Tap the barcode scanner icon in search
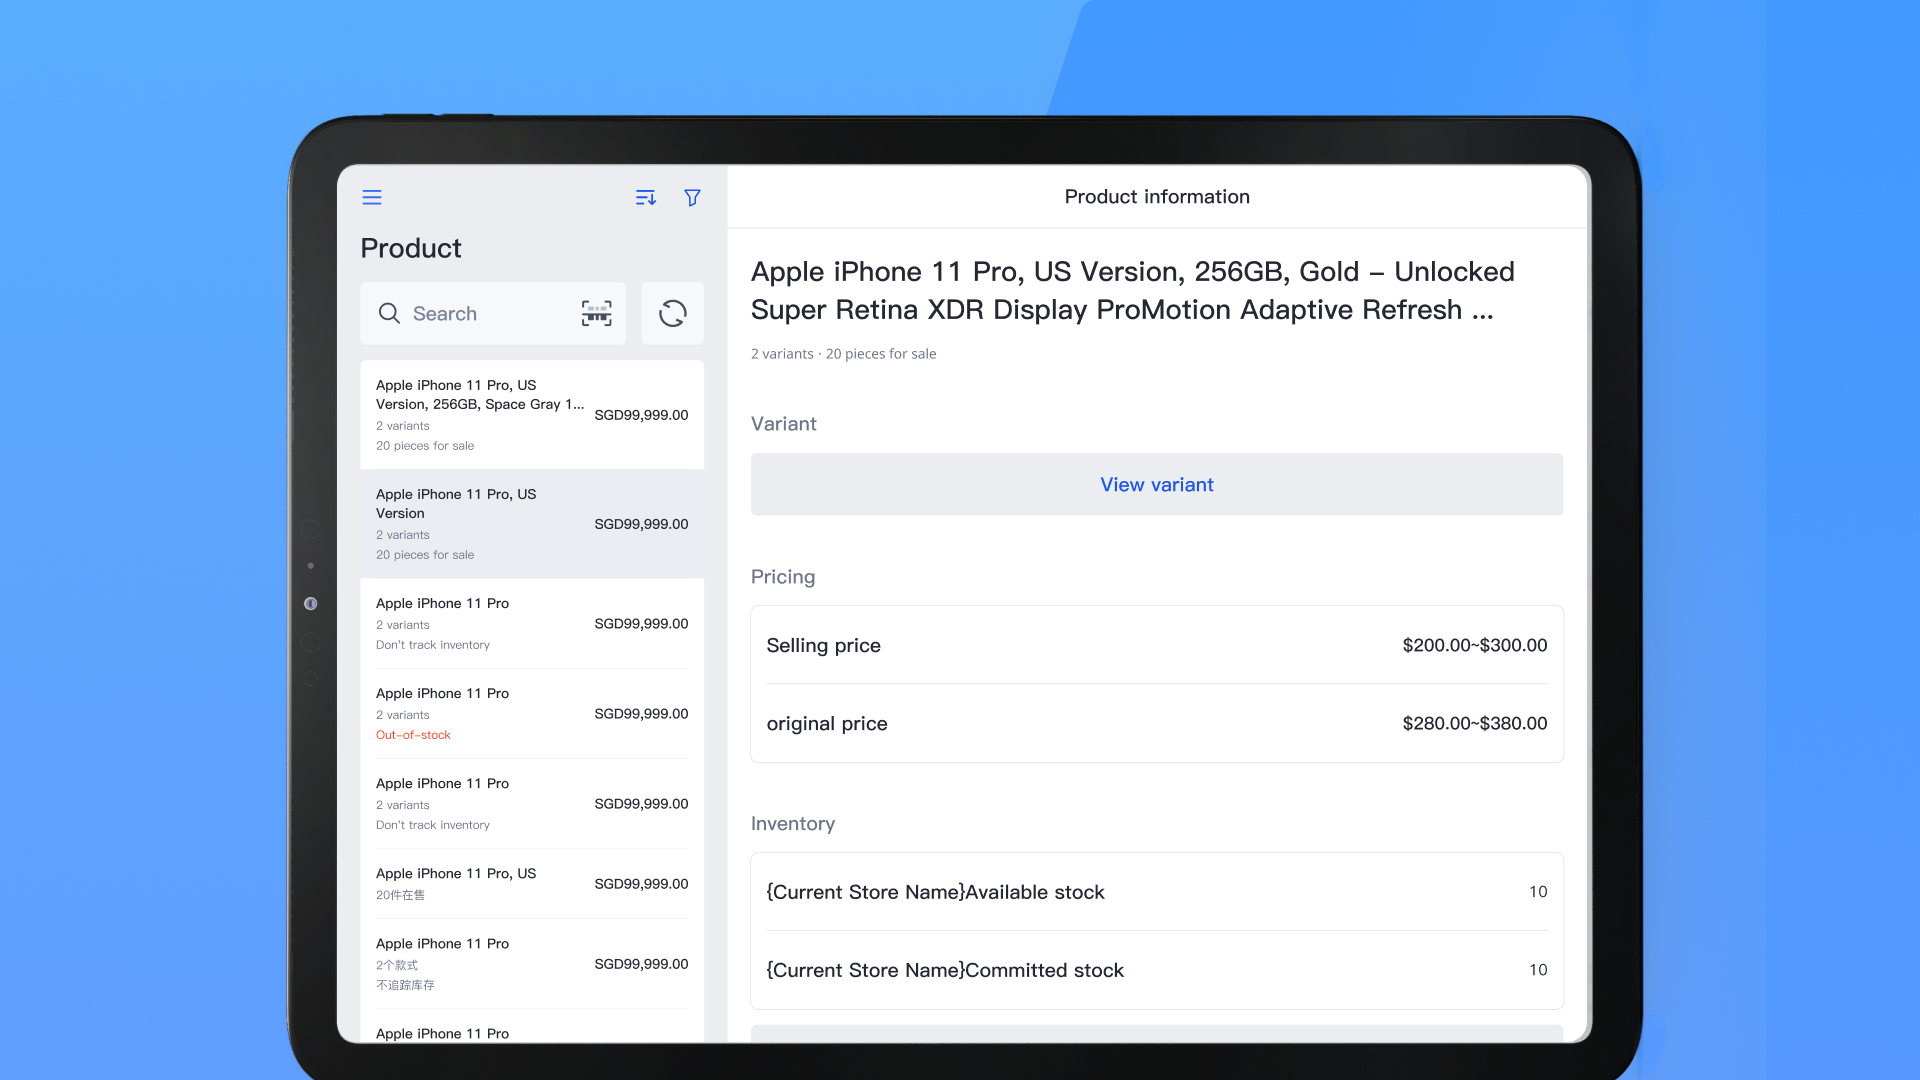 coord(597,313)
